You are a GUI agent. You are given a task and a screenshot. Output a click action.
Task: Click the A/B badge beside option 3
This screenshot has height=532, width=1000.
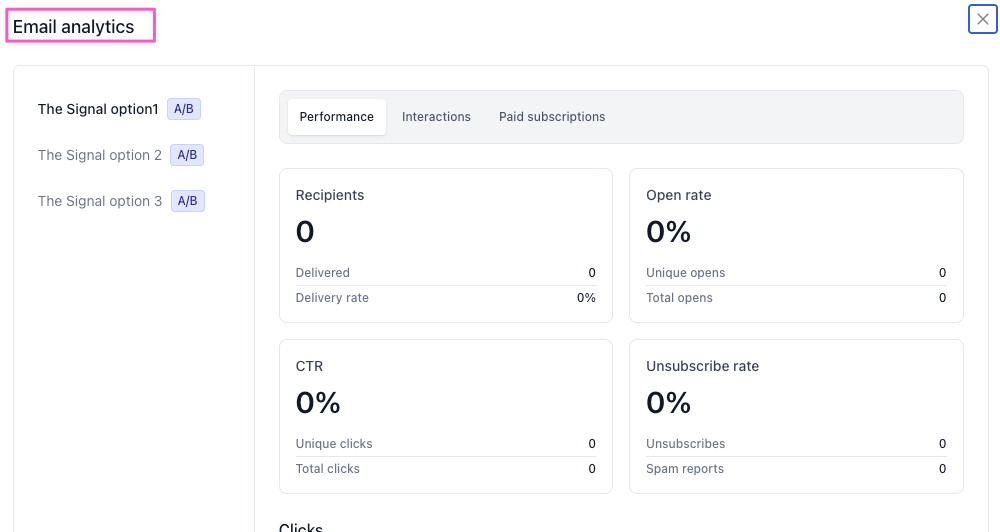(187, 201)
